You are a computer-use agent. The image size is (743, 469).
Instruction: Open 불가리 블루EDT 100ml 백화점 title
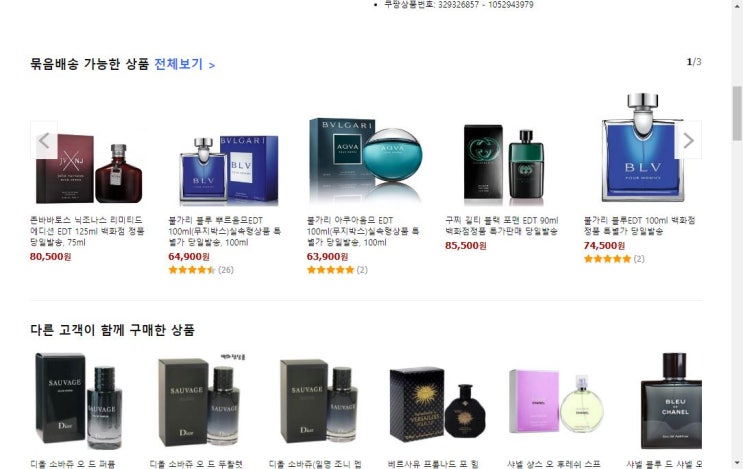[x=639, y=225]
